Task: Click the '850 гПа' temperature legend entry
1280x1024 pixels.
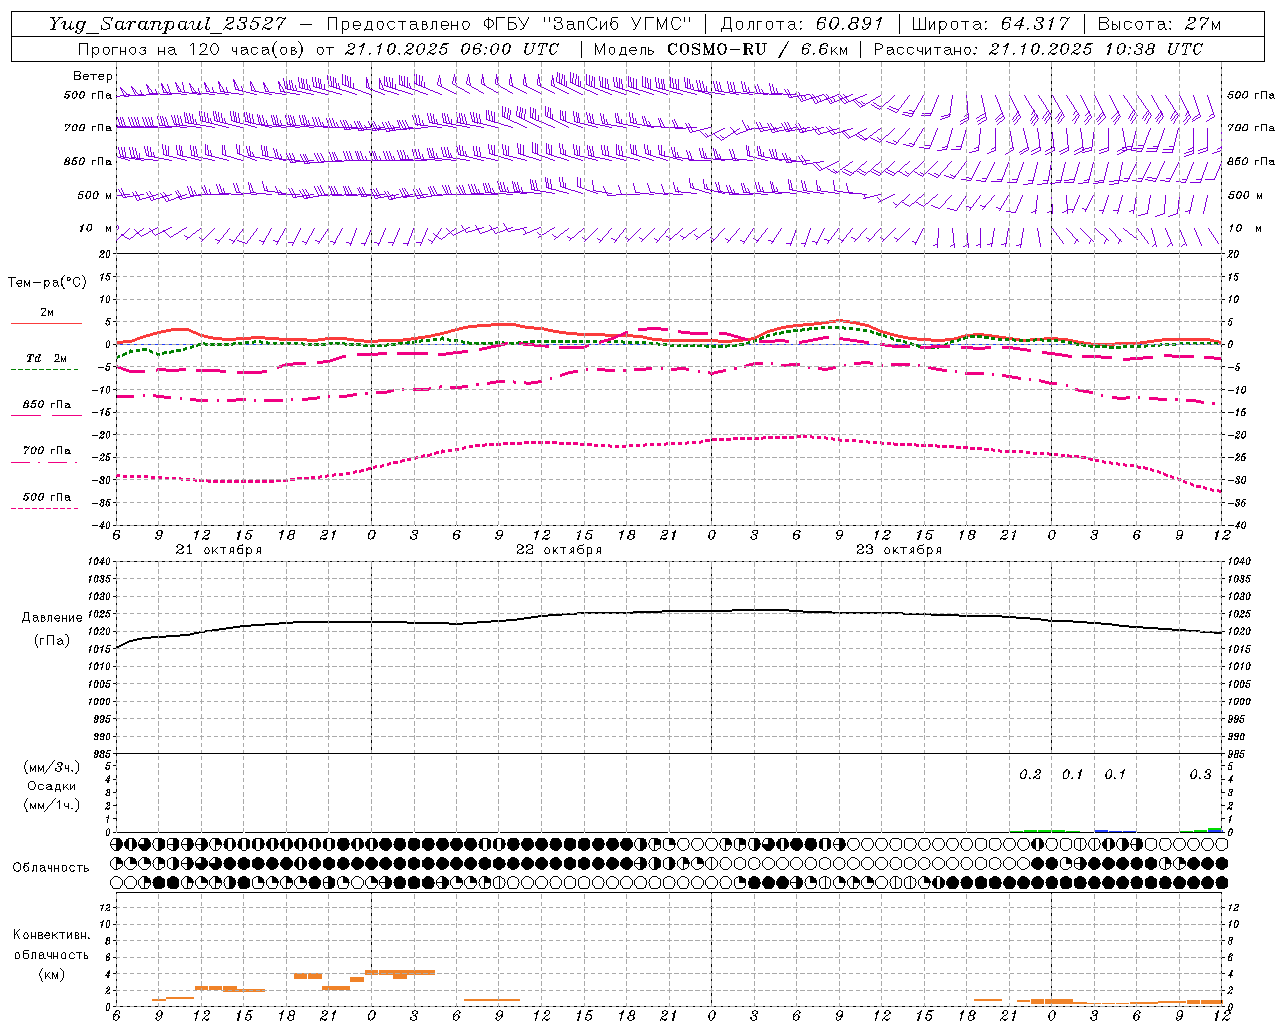Action: (x=46, y=405)
